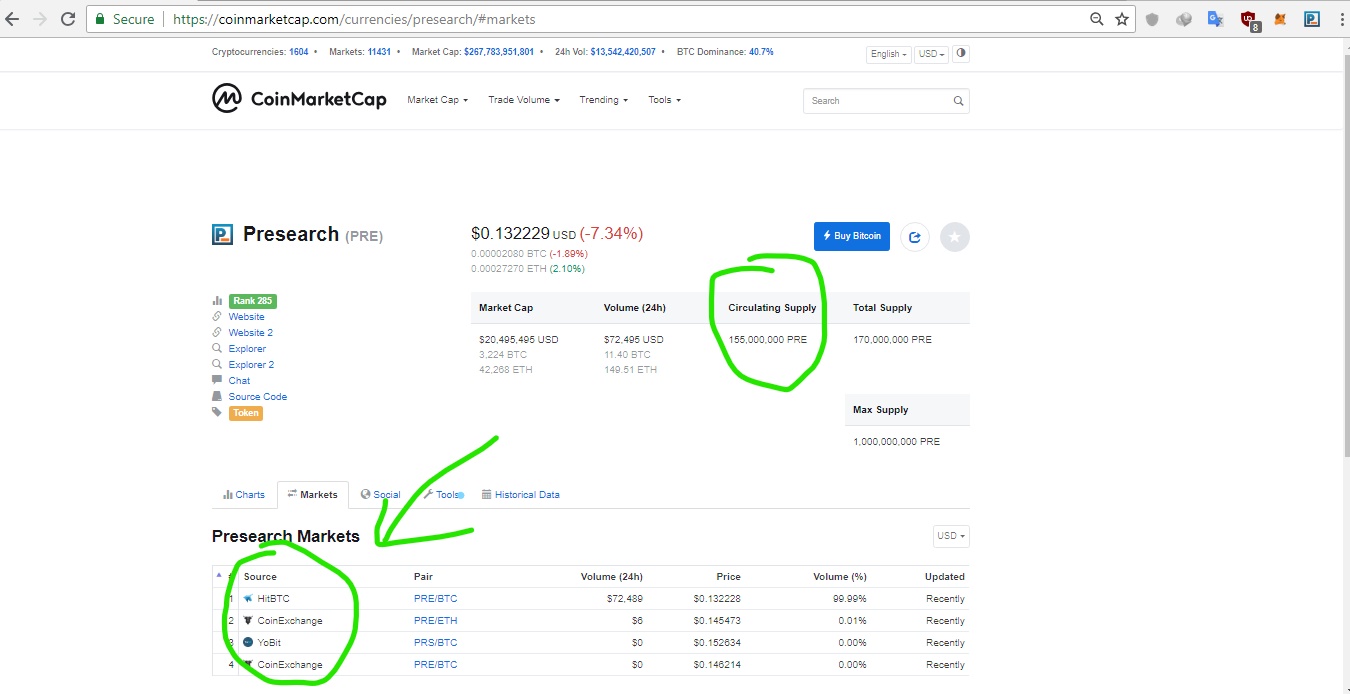Open the gray chat-bubbles extension icon

tap(1184, 19)
